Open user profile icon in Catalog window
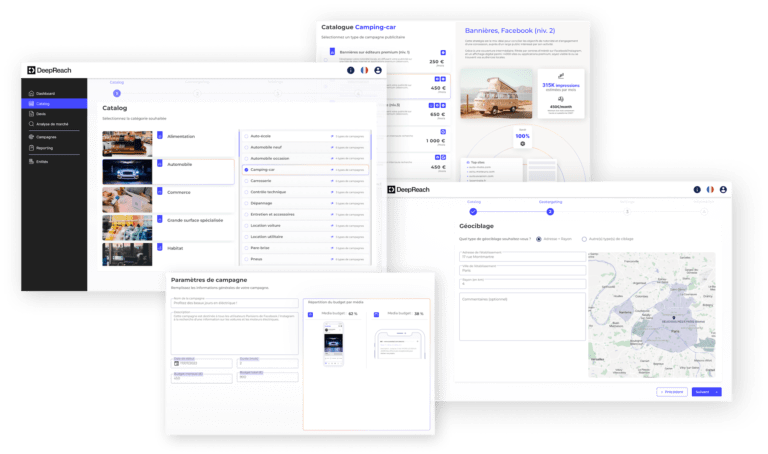This screenshot has width=768, height=454. point(378,70)
